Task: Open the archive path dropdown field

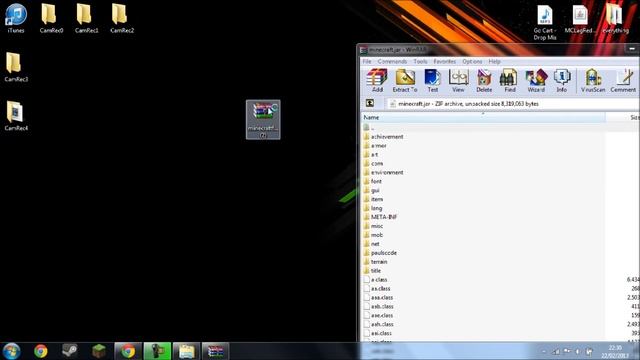Action: pos(513,104)
